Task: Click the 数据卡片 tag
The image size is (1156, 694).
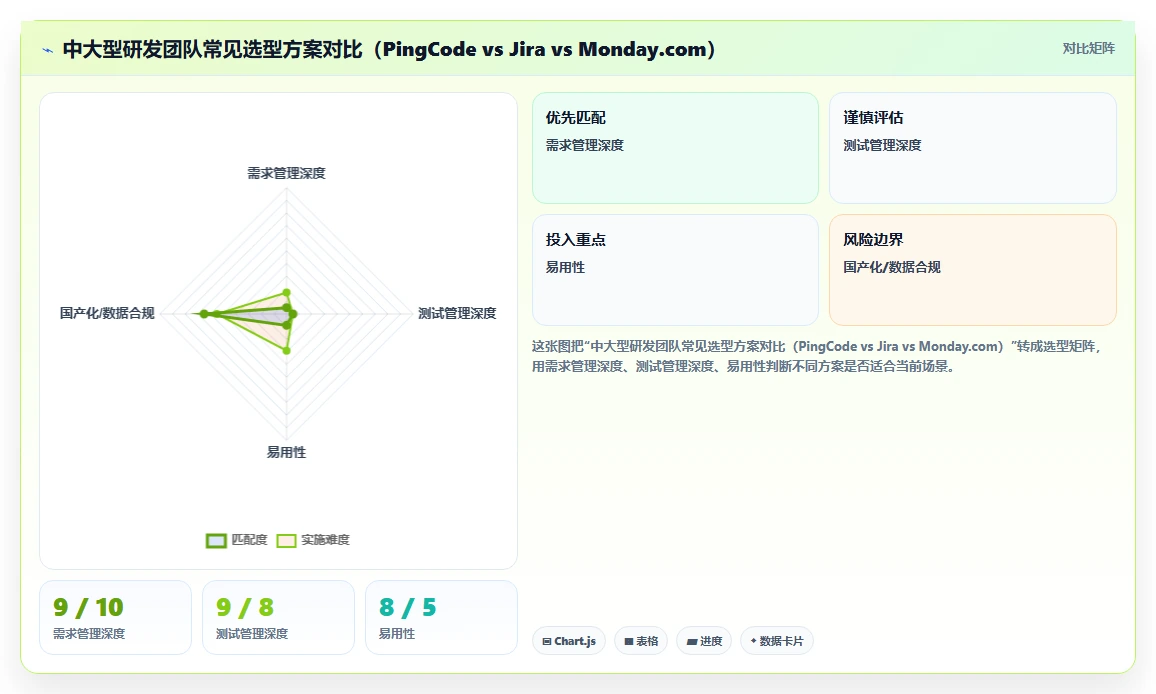Action: 776,641
